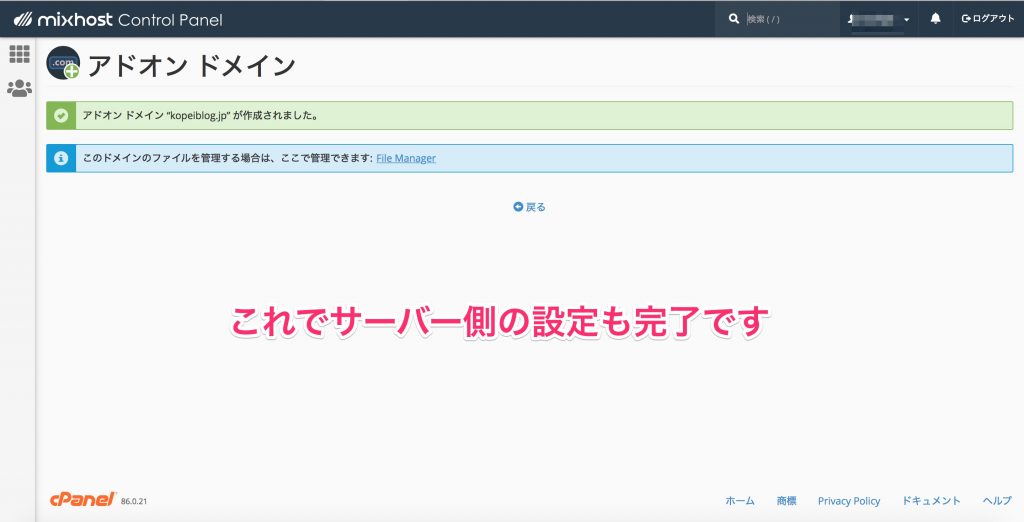The image size is (1024, 522).
Task: Click the cPanel logo in footer
Action: (x=82, y=500)
